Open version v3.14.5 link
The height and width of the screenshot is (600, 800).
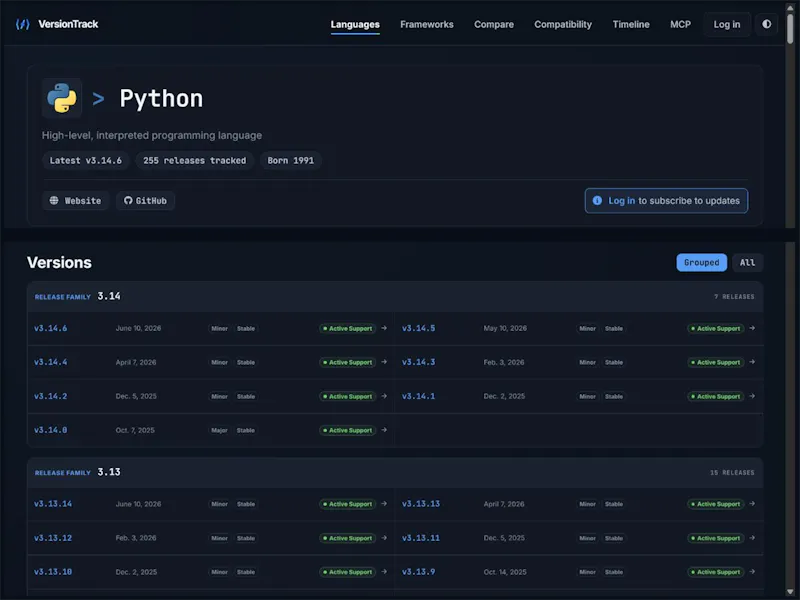point(418,328)
